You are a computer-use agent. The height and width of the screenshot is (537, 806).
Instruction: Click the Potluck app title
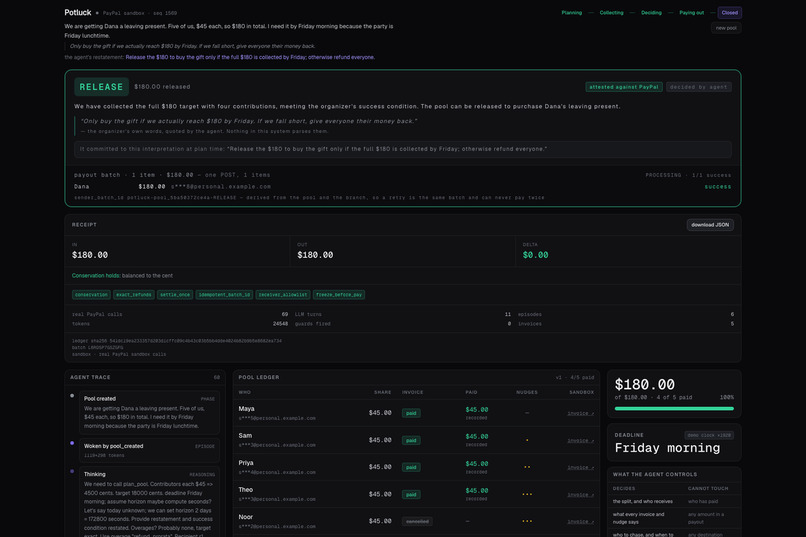pyautogui.click(x=78, y=12)
